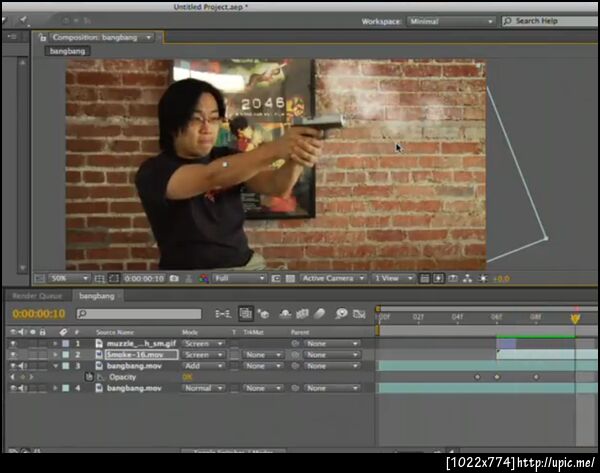Toggle visibility of layer 4 bangbang.mov
The width and height of the screenshot is (600, 473).
(13, 388)
